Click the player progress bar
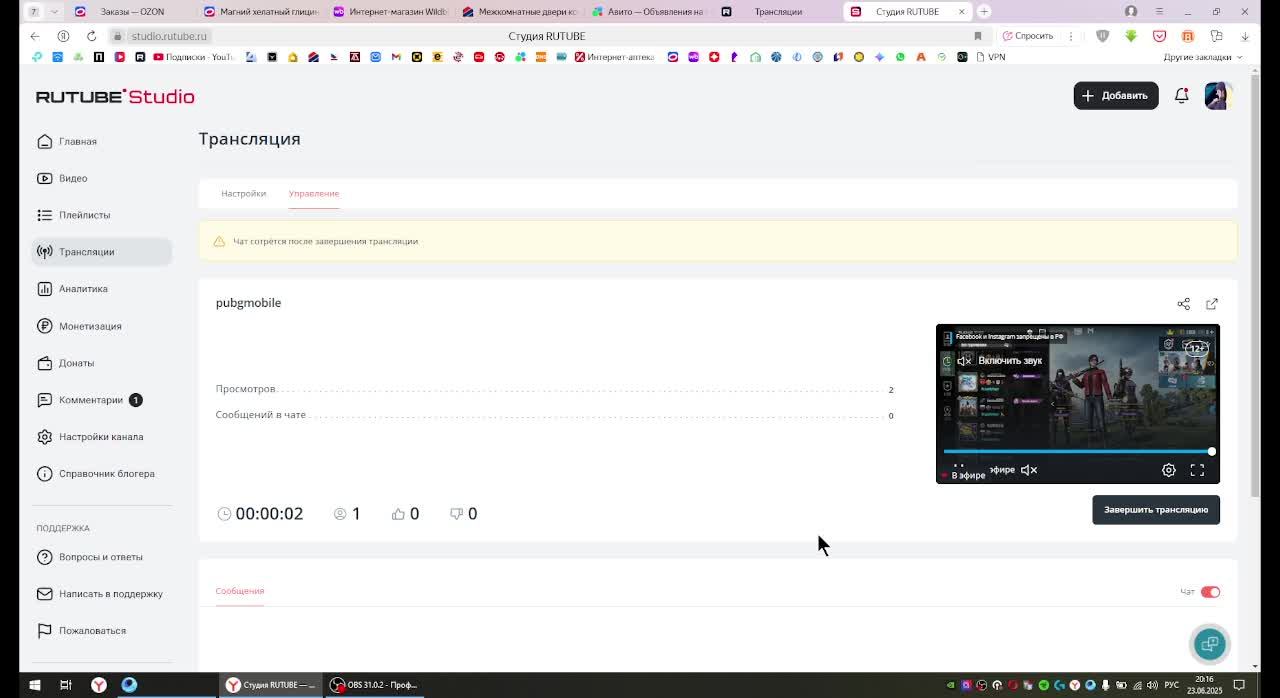1280x698 pixels. coord(1077,452)
